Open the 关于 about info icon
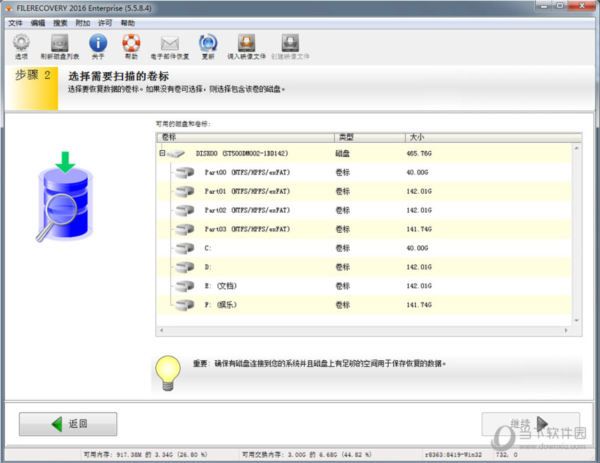This screenshot has width=600, height=463. coord(98,42)
